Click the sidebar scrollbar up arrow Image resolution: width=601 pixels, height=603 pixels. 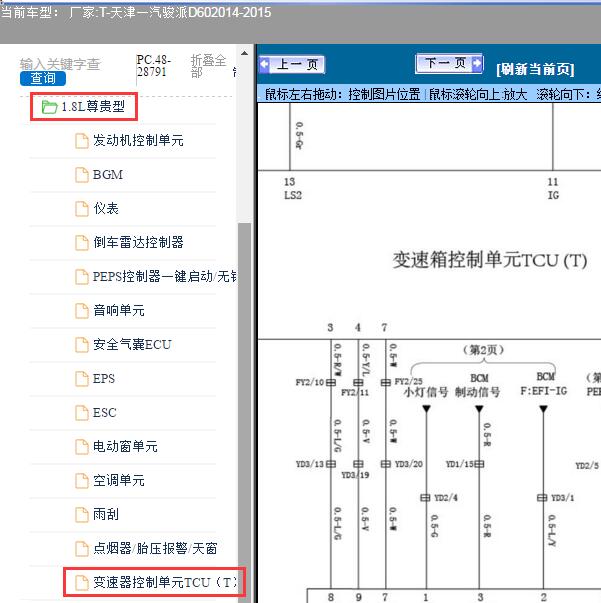244,53
